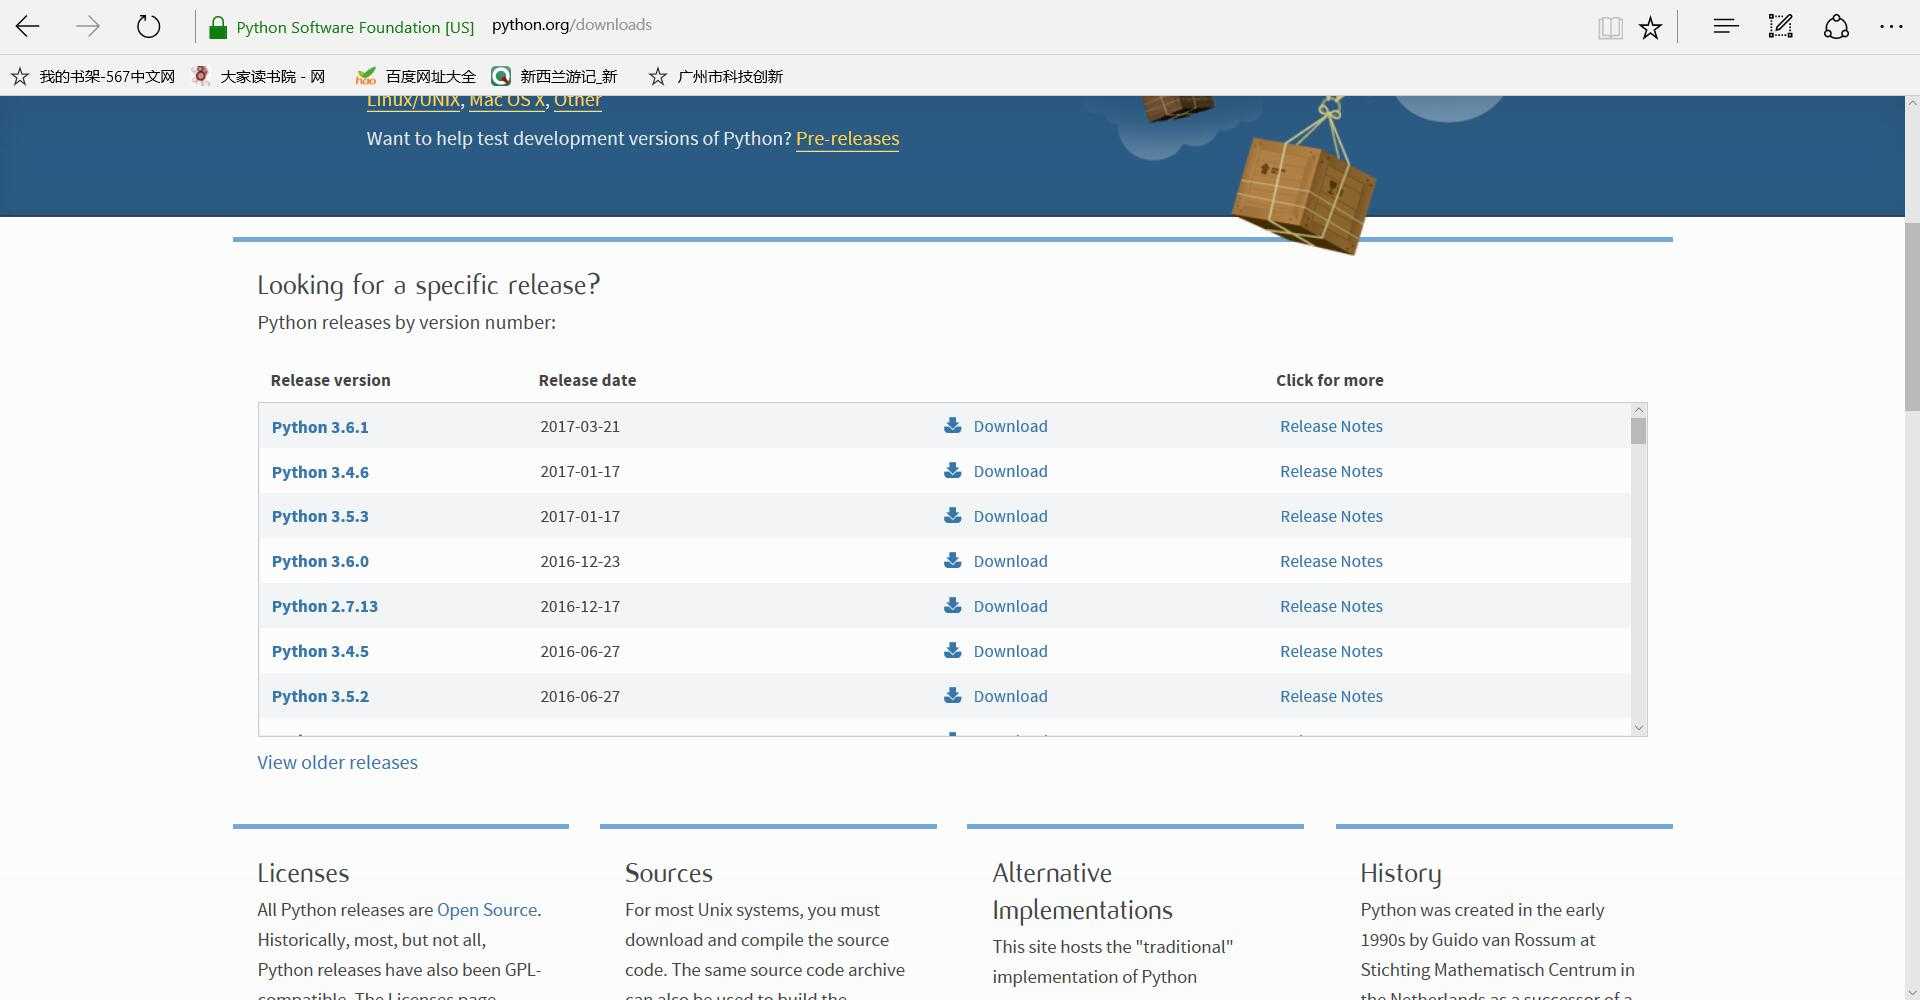The width and height of the screenshot is (1920, 1000).
Task: Click Download text for Python 2.7.13
Action: [1010, 606]
